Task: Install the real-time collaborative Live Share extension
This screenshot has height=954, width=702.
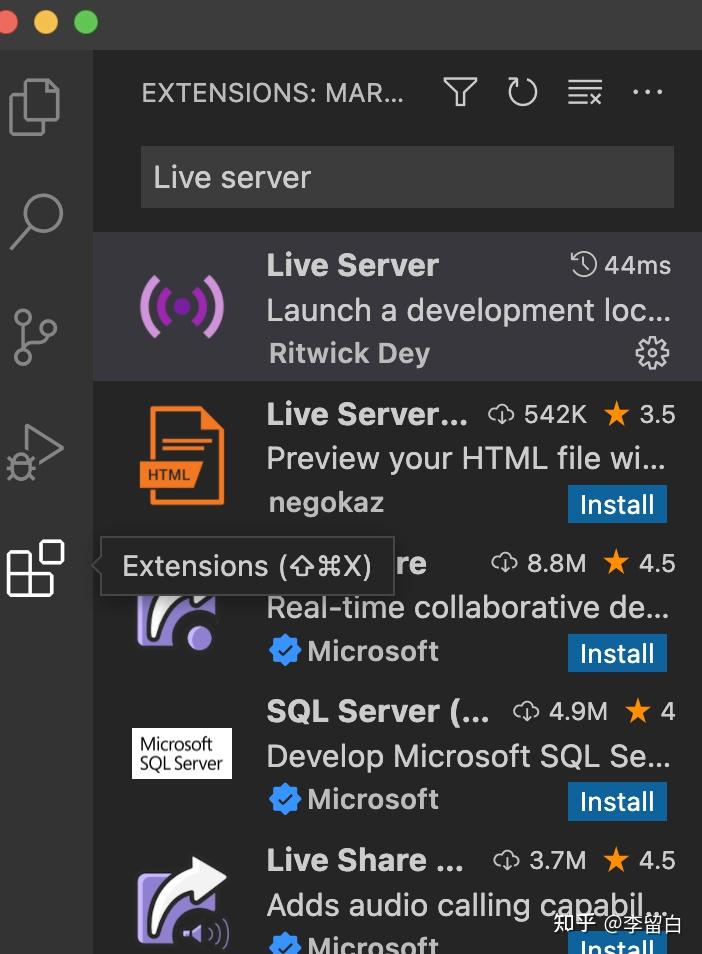Action: (x=617, y=654)
